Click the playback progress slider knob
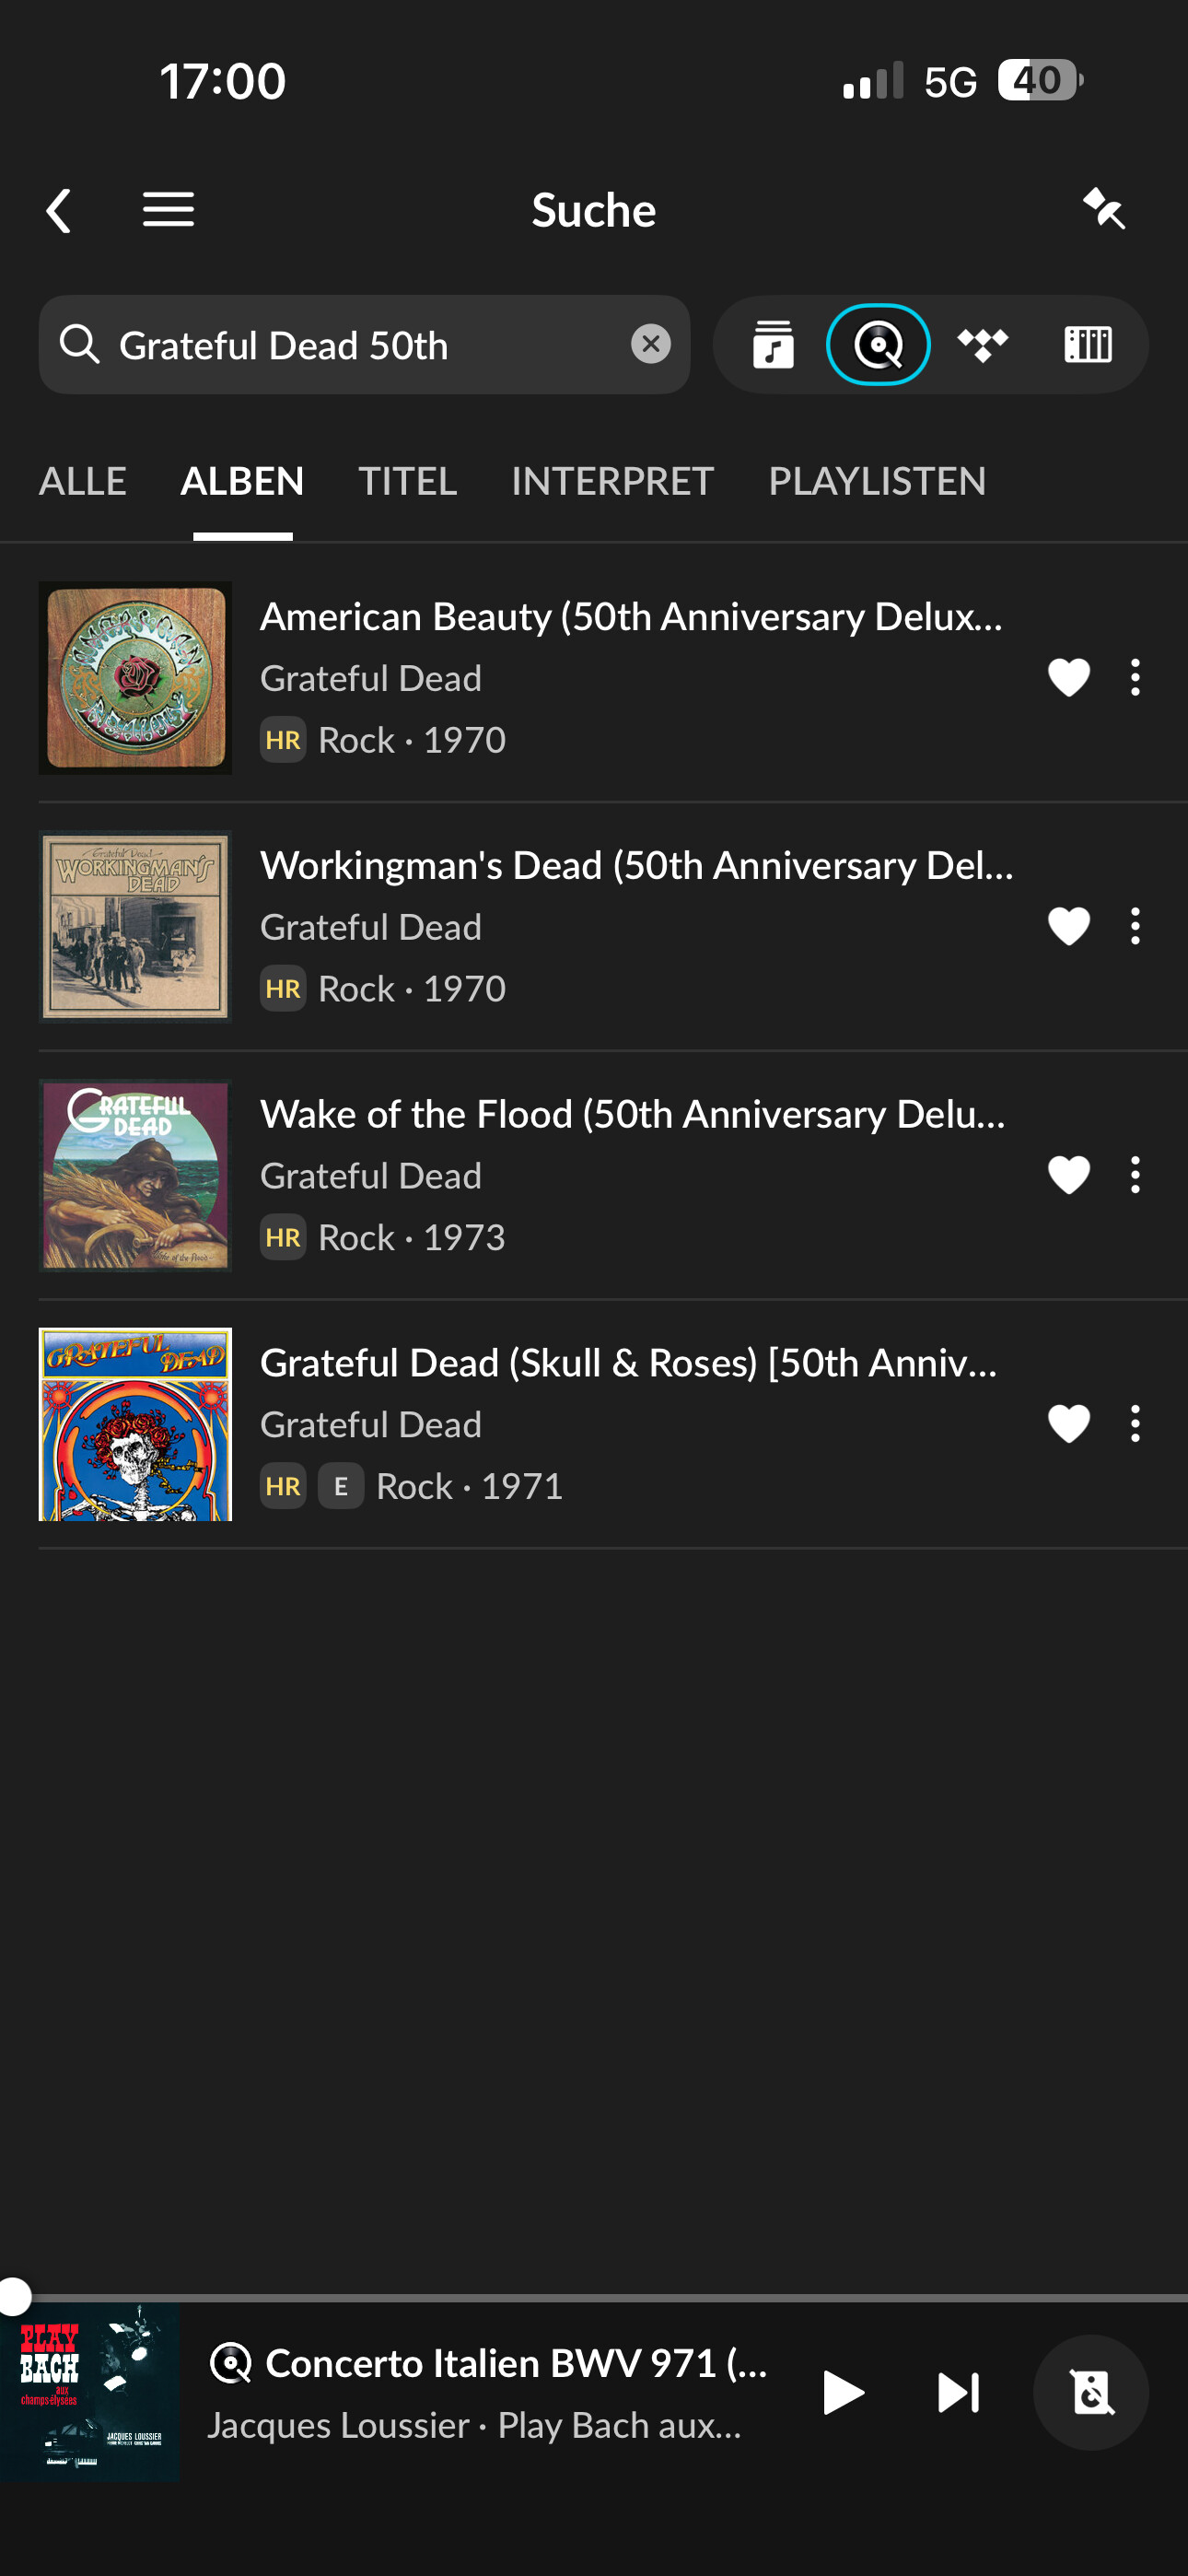Screen dimensions: 1188x2576 (15, 2297)
